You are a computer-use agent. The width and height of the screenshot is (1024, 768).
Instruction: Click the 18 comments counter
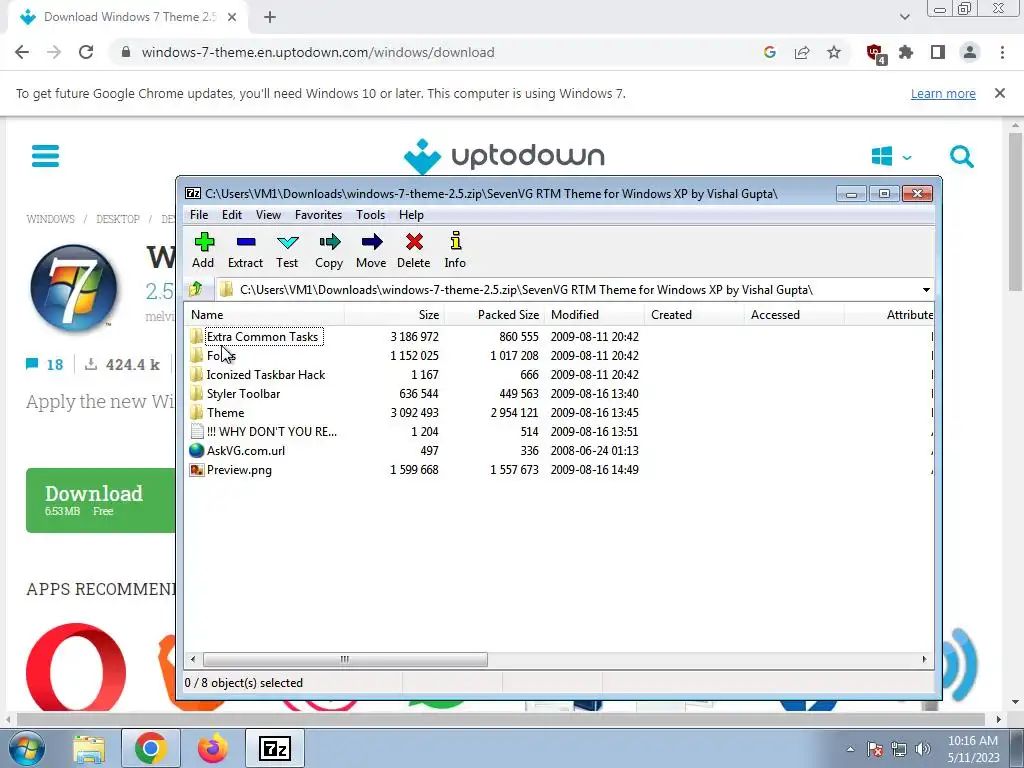[x=45, y=364]
